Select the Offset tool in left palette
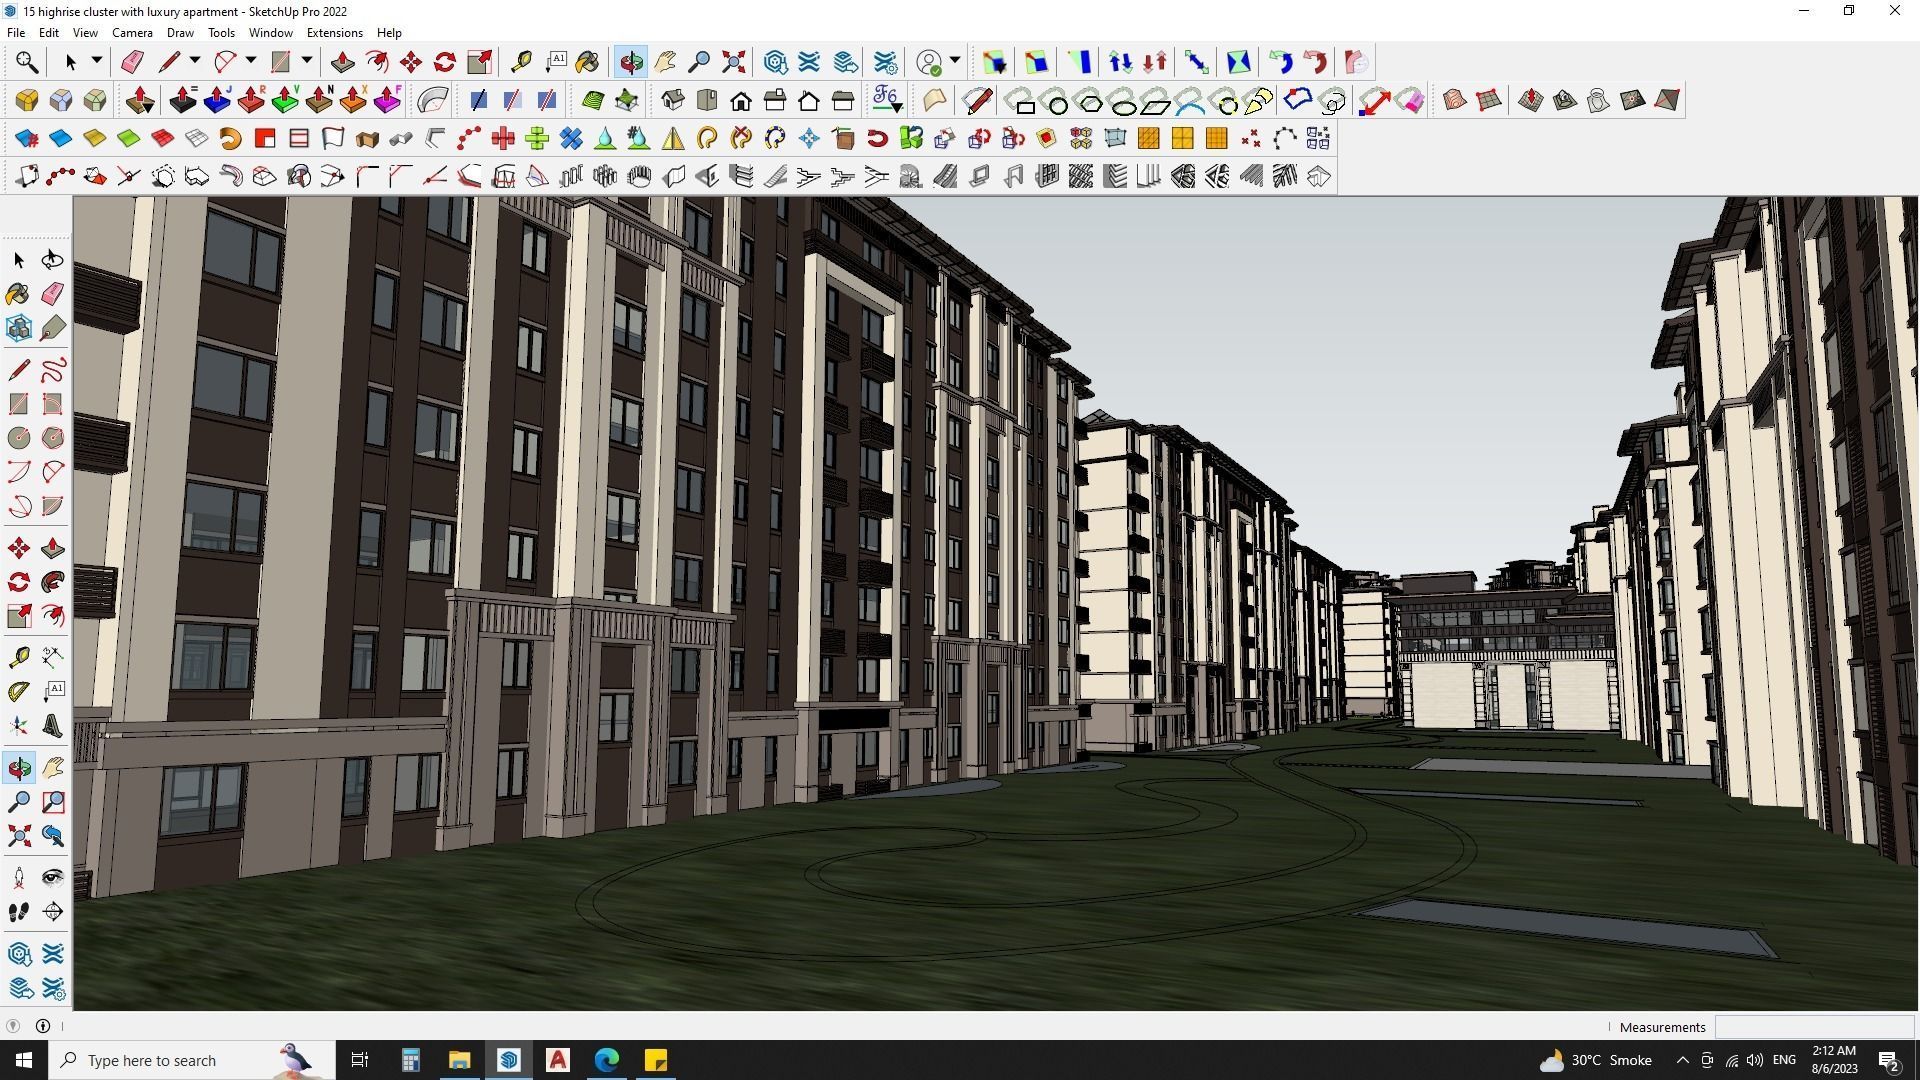This screenshot has width=1920, height=1080. pyautogui.click(x=53, y=616)
